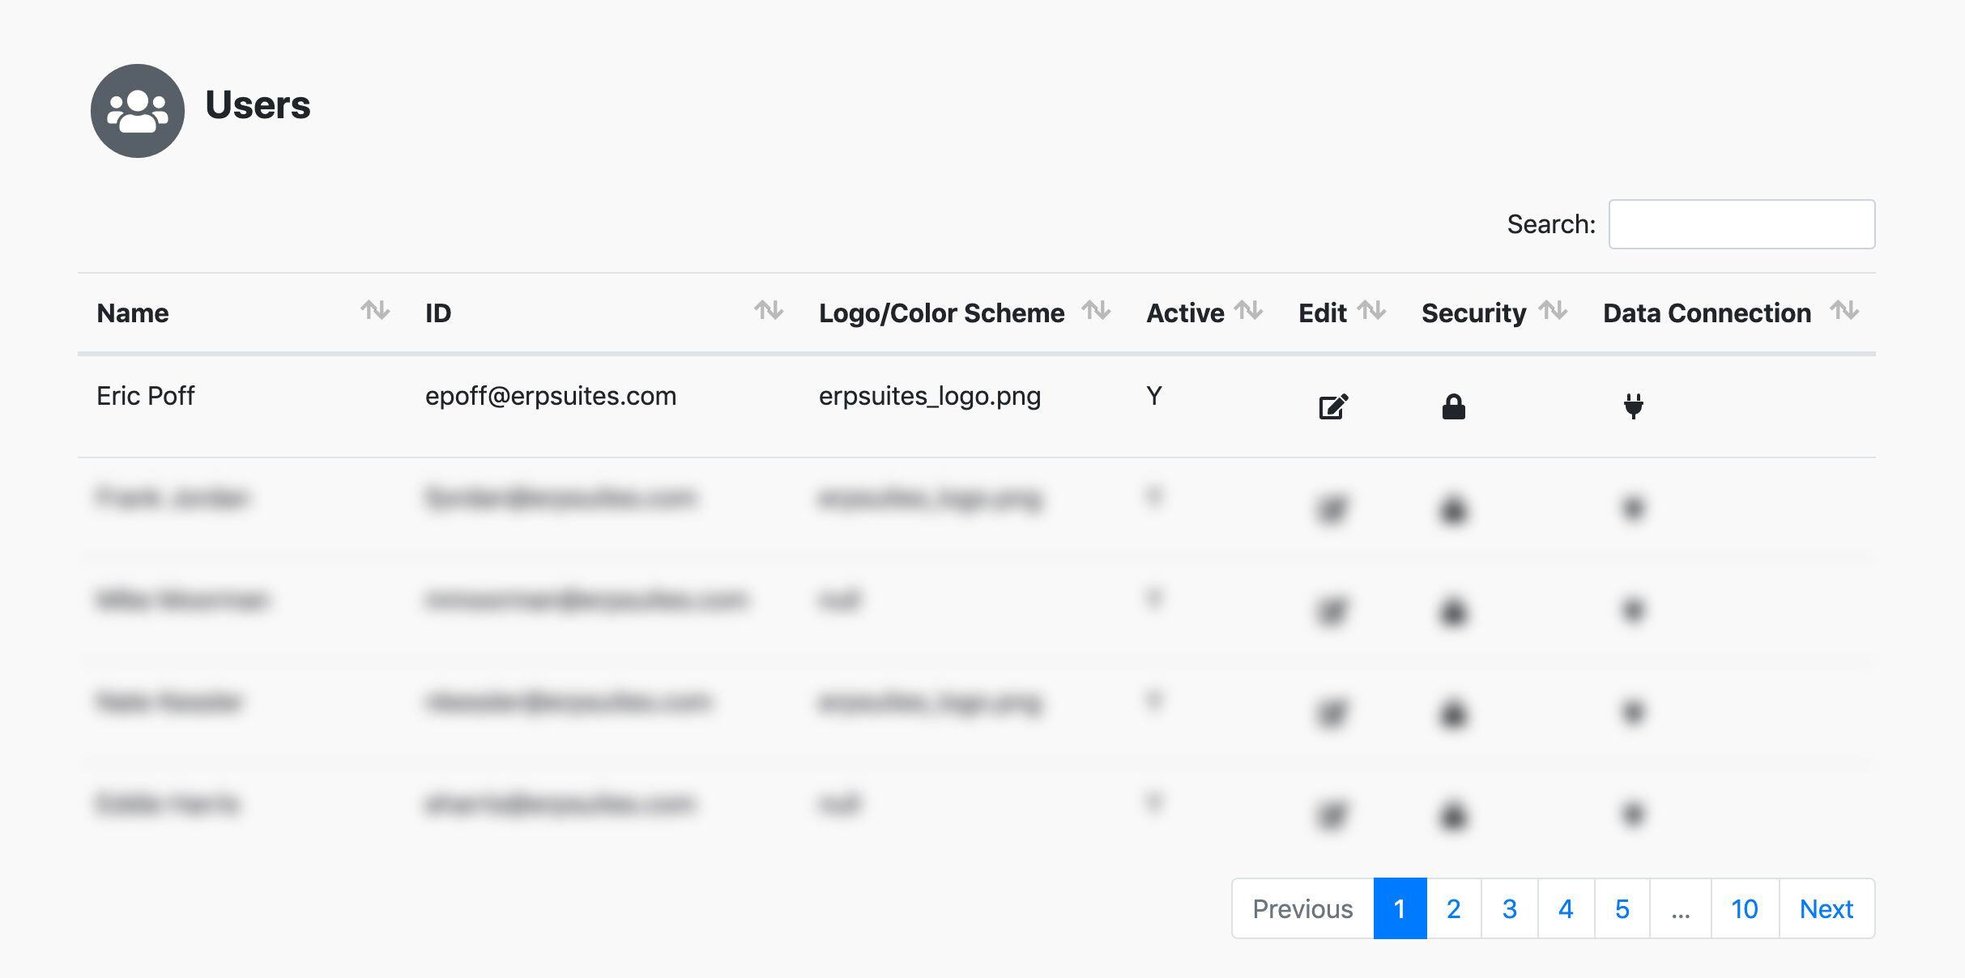Toggle sorting on the Logo/Color Scheme column
Screen dimensions: 1965x978
[x=1097, y=311]
